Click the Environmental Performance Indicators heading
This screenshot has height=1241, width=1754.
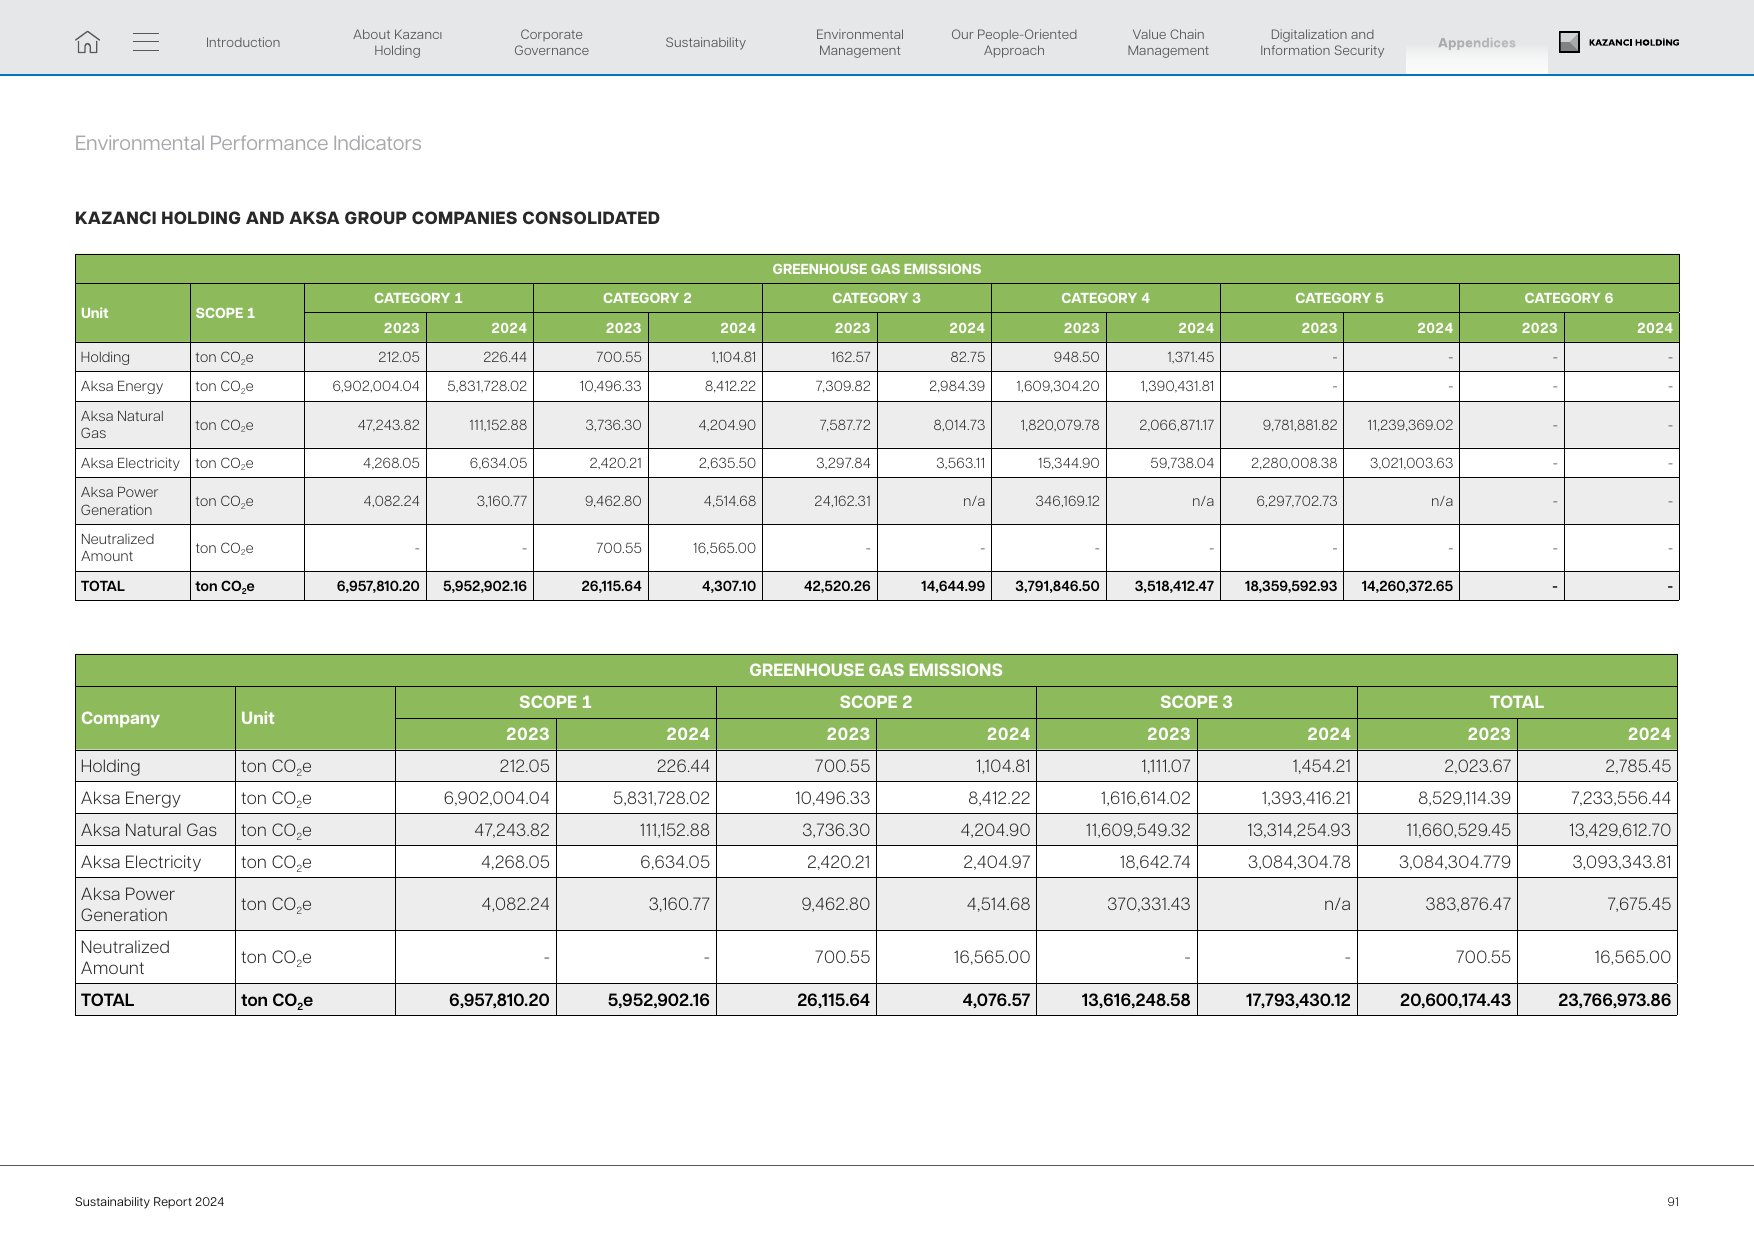coord(248,143)
